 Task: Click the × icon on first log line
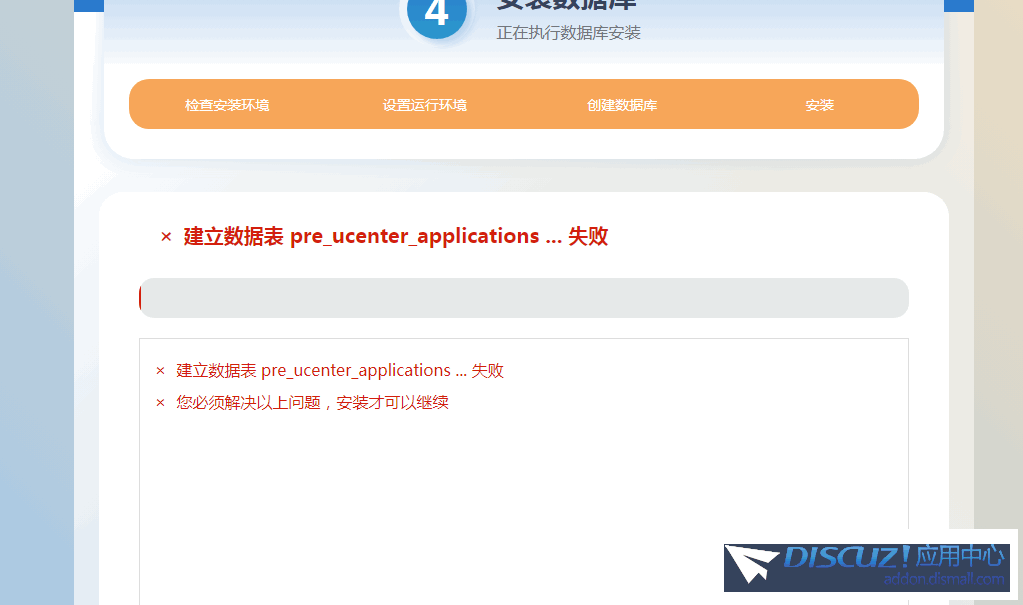point(160,371)
